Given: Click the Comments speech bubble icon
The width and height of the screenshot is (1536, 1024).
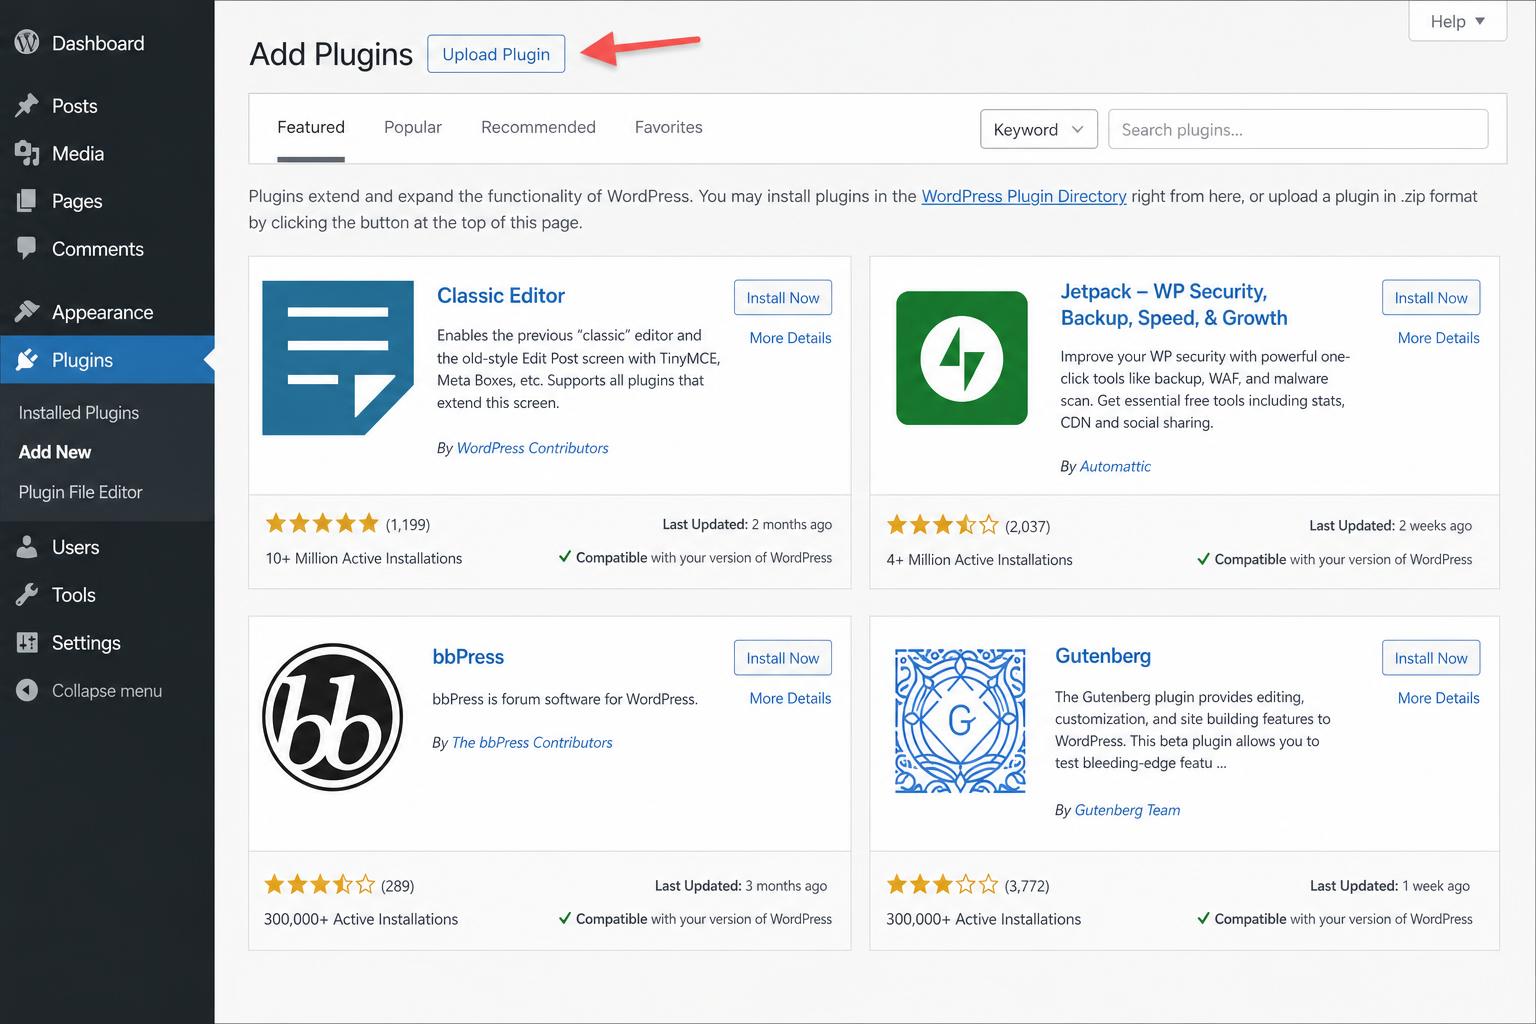Looking at the screenshot, I should click(x=27, y=248).
